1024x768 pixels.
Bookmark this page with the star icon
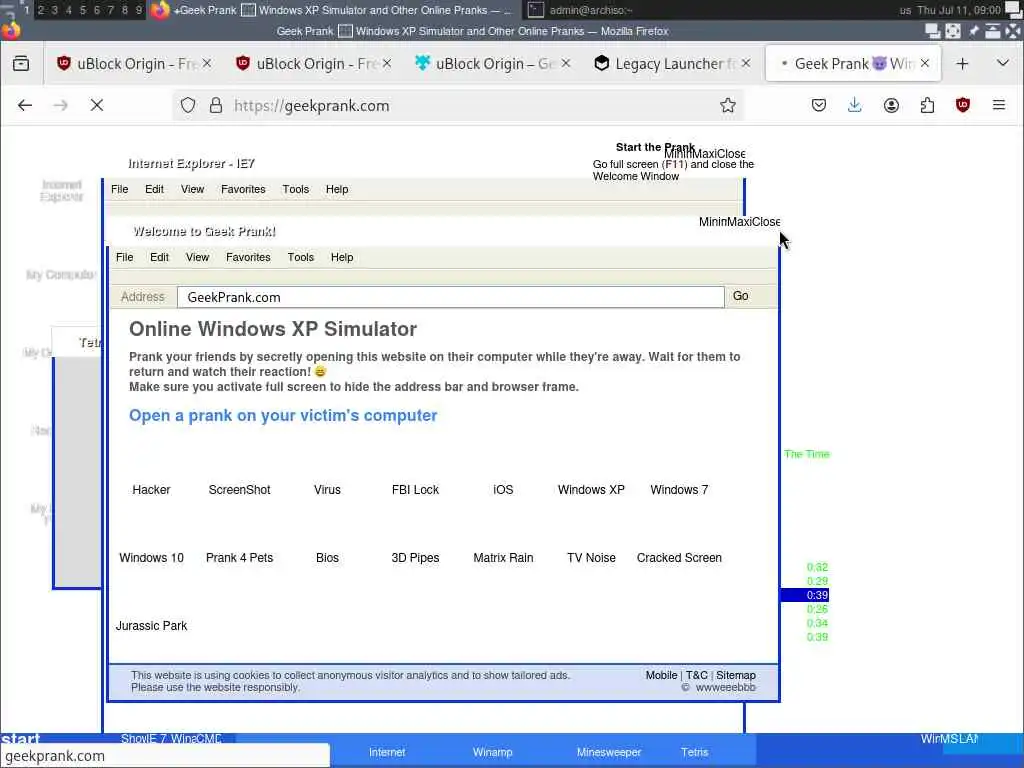coord(728,105)
